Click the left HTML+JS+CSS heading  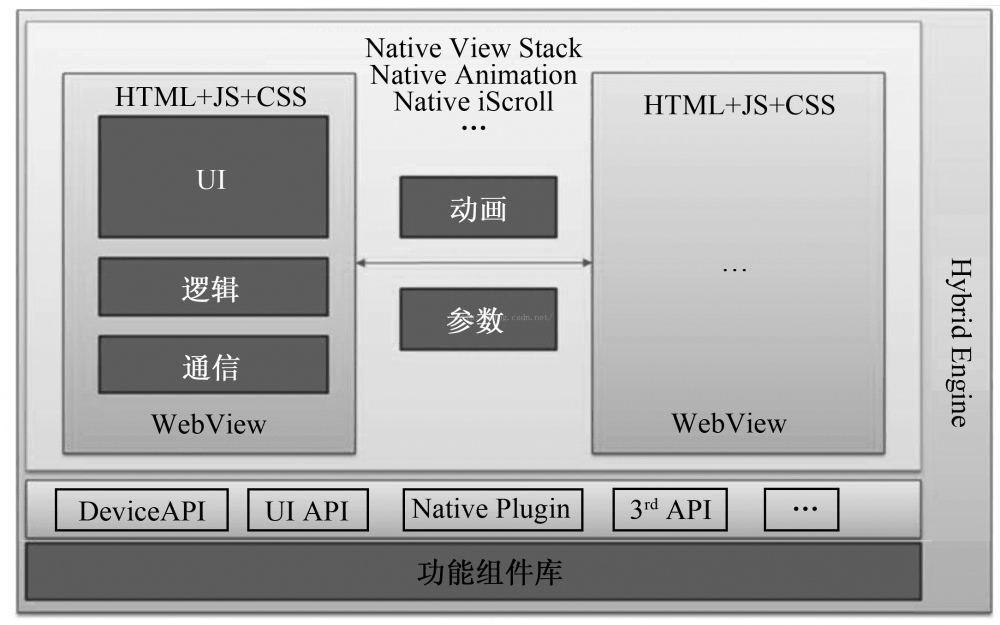[x=211, y=97]
